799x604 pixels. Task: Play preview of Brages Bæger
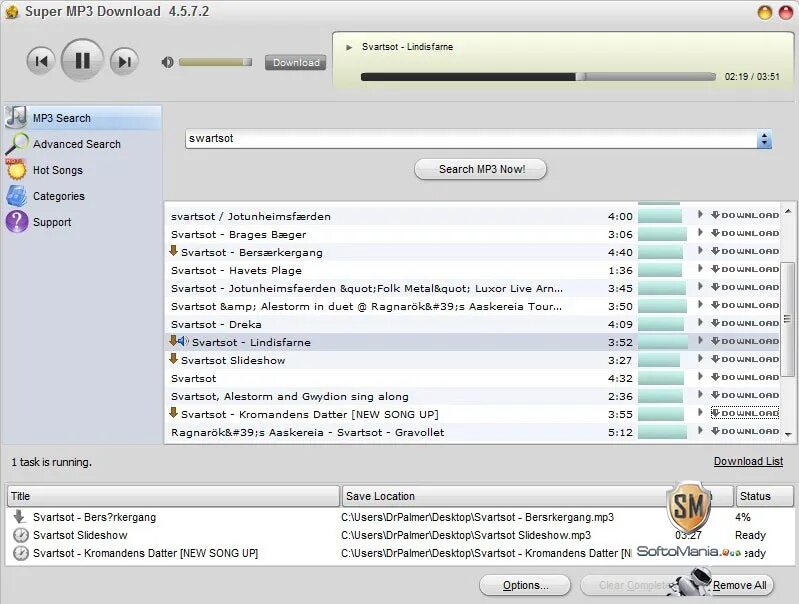(701, 232)
